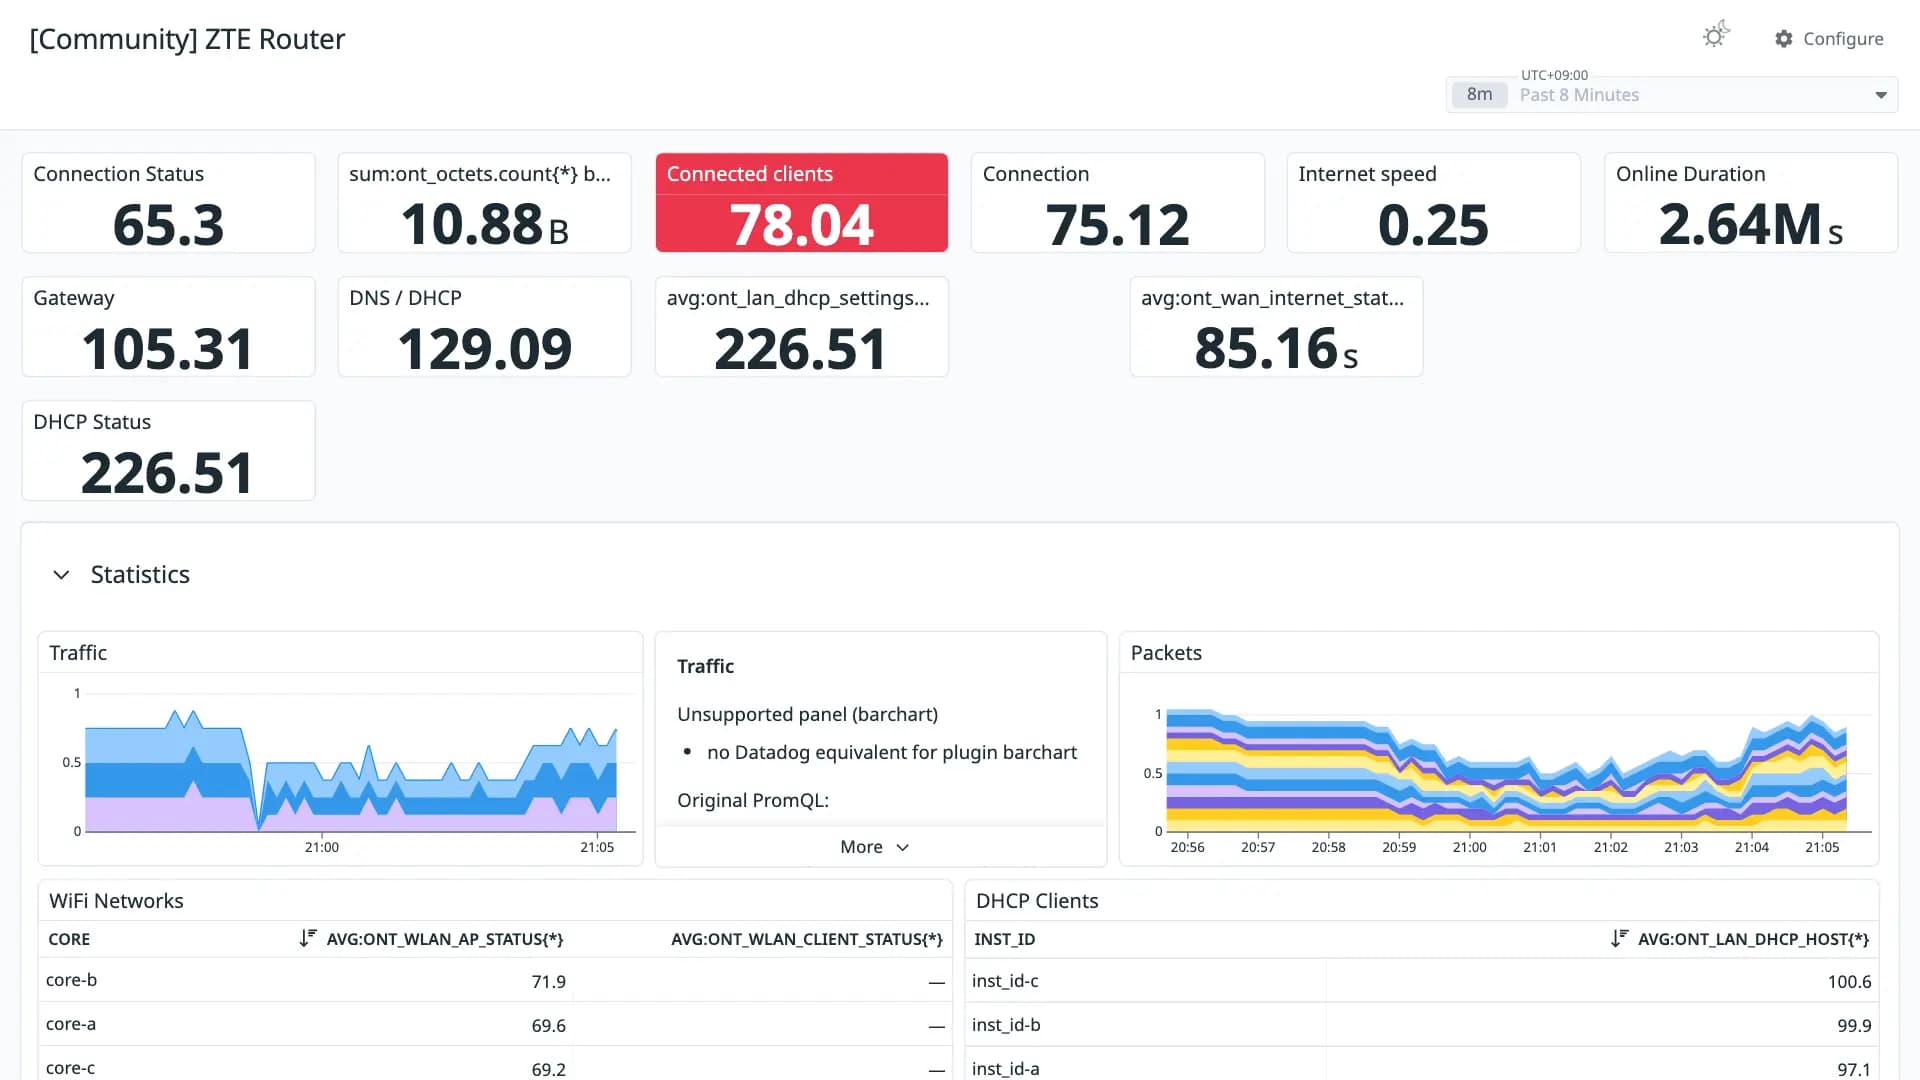Click avg:ont_lan_dhcp_settings widget title
The image size is (1920, 1080).
798,298
